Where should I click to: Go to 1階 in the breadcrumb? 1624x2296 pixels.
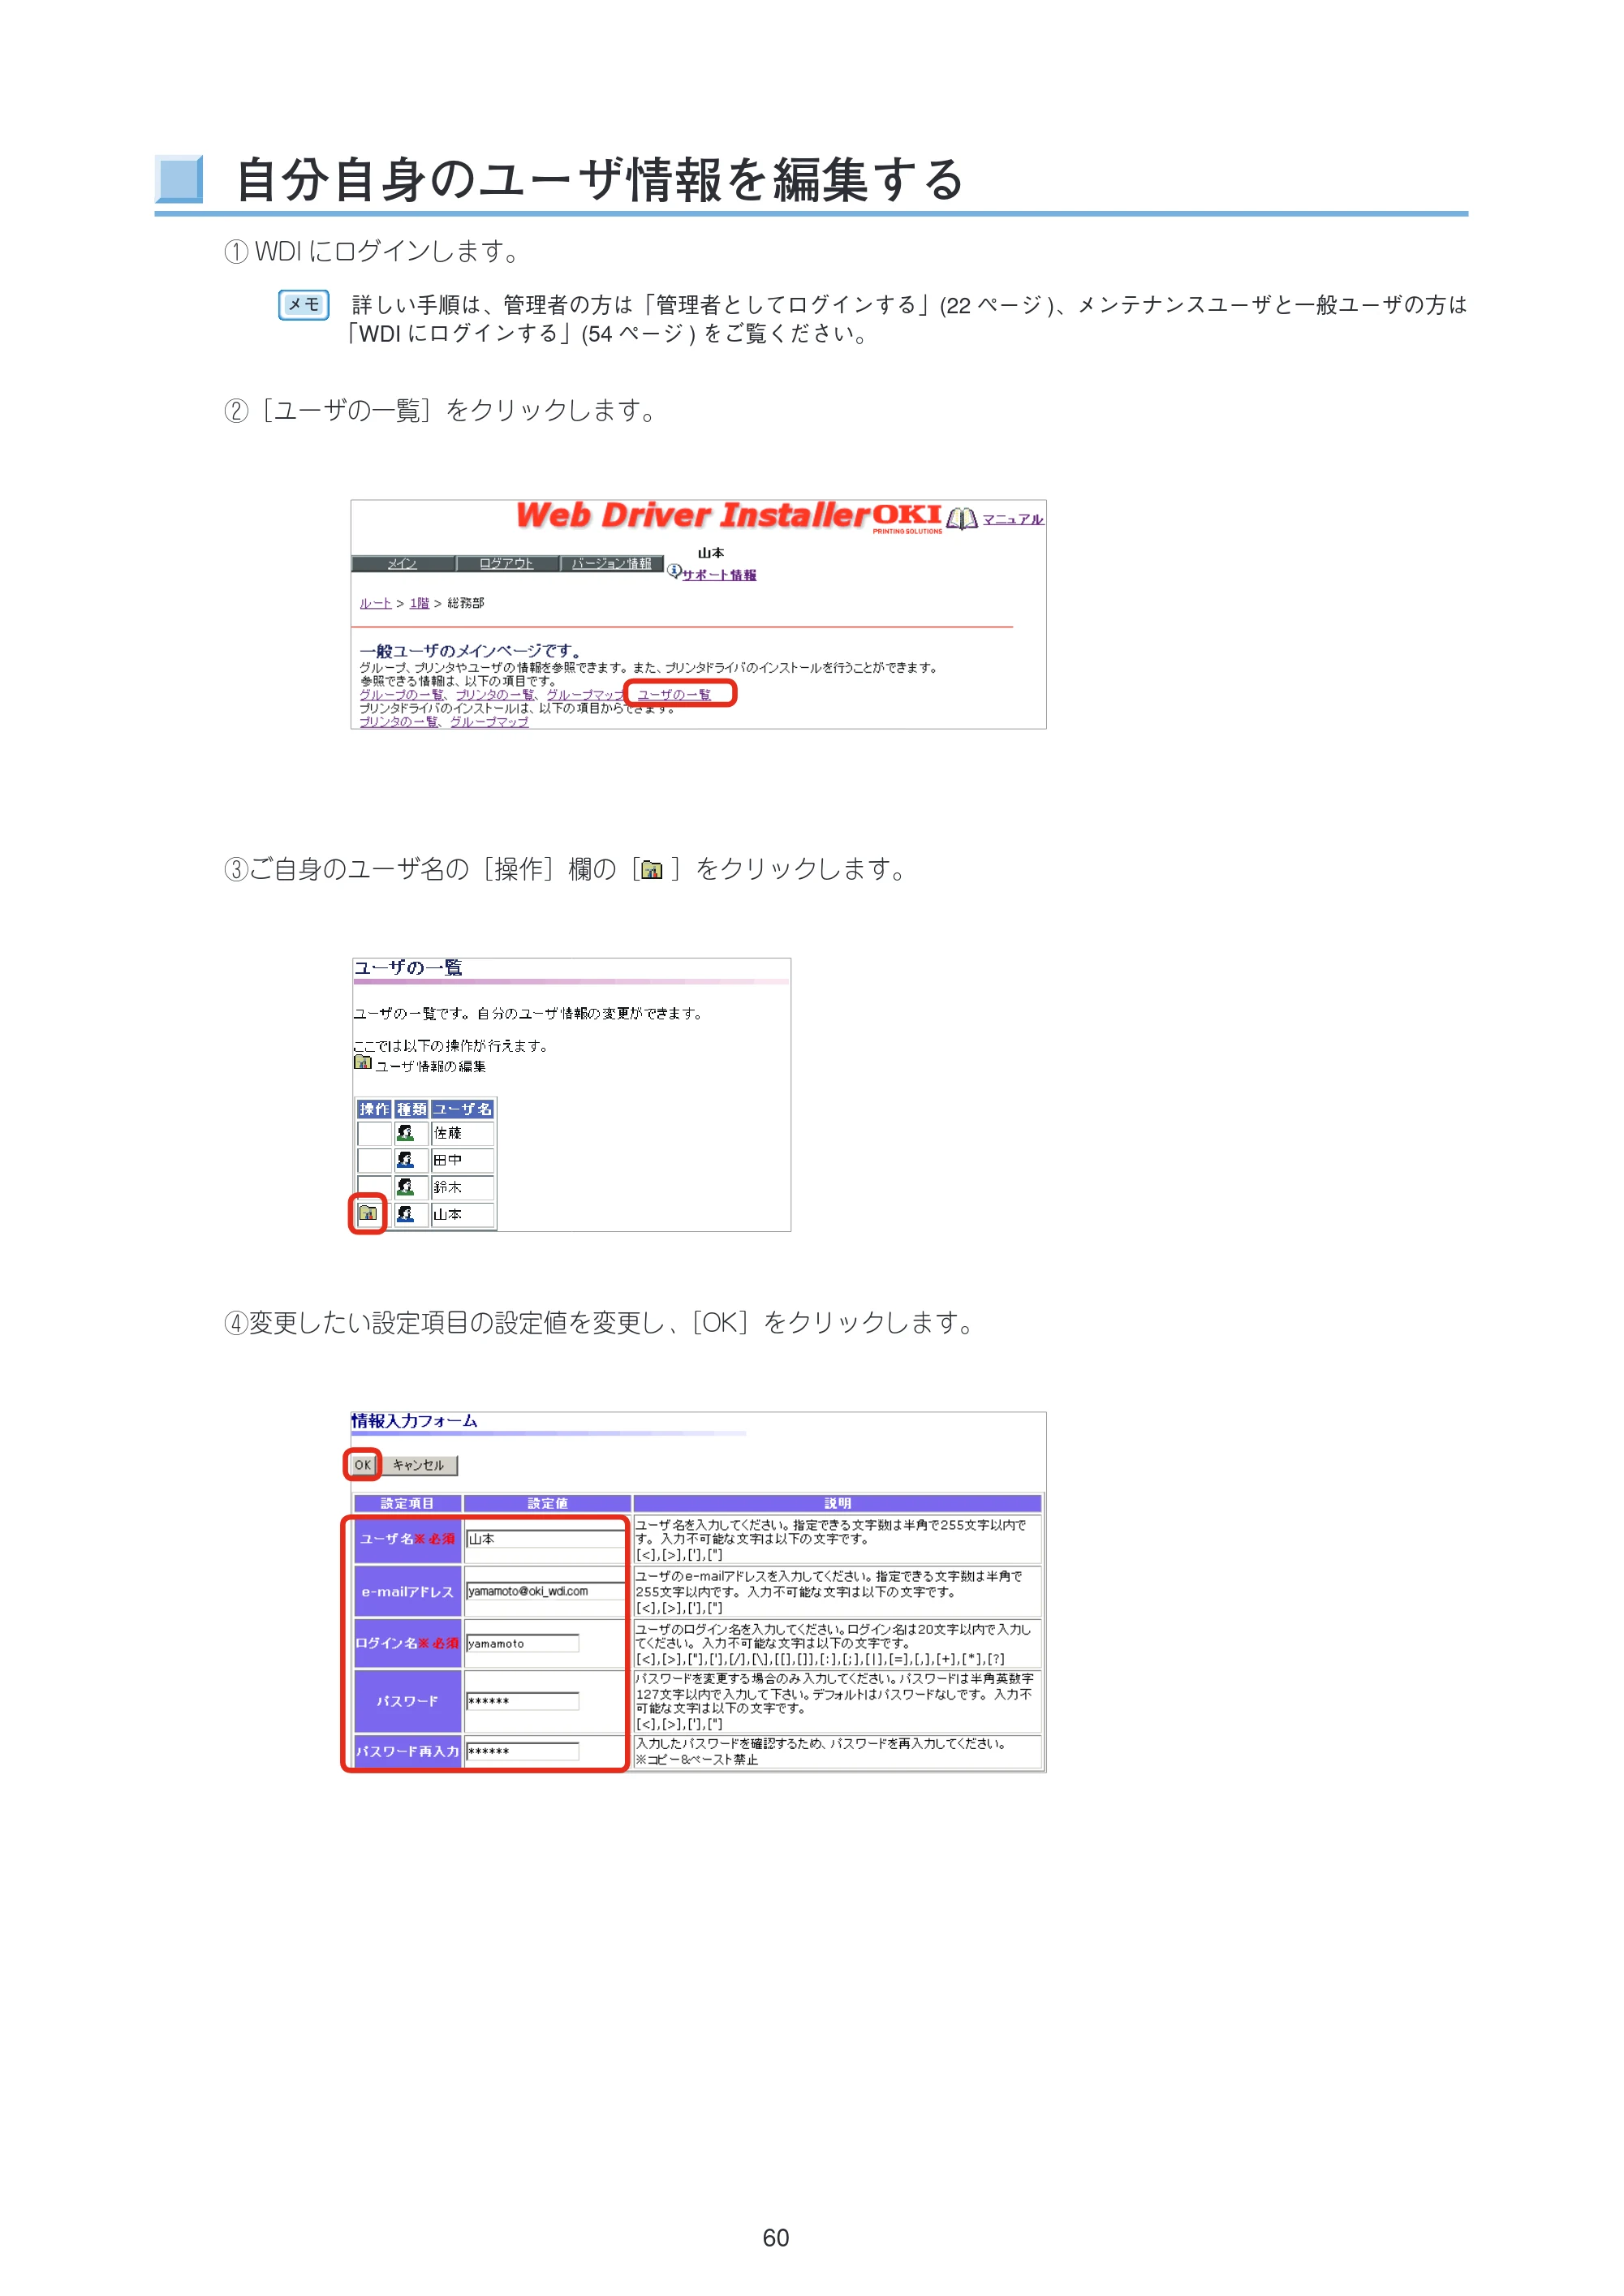pyautogui.click(x=419, y=603)
